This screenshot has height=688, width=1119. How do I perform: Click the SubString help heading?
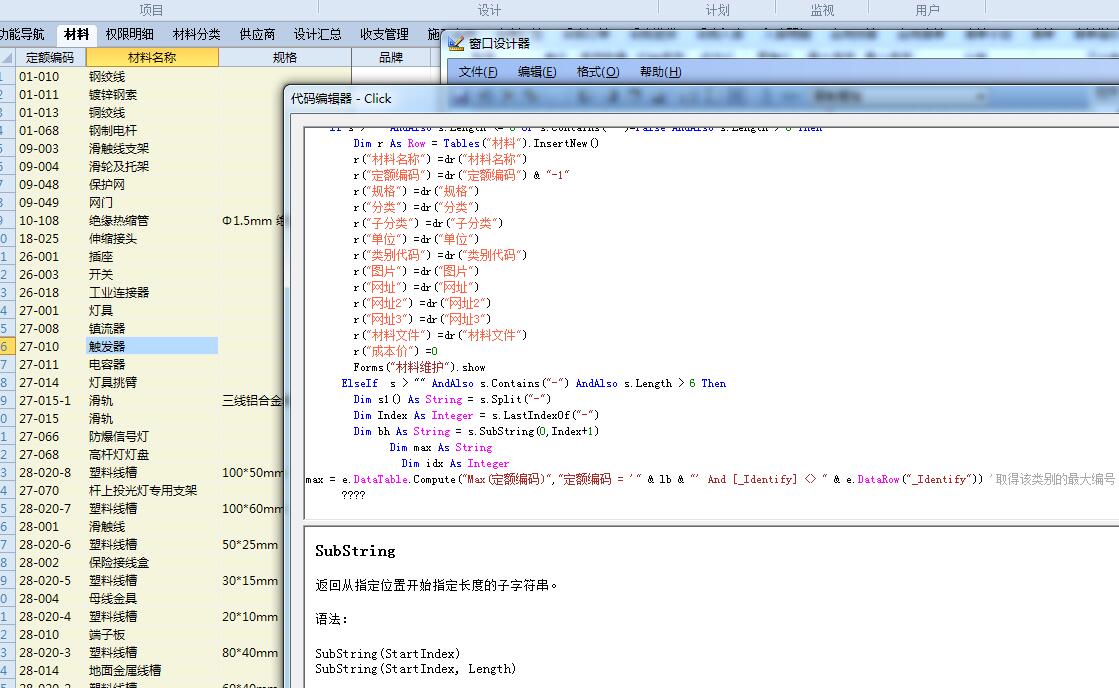[355, 551]
